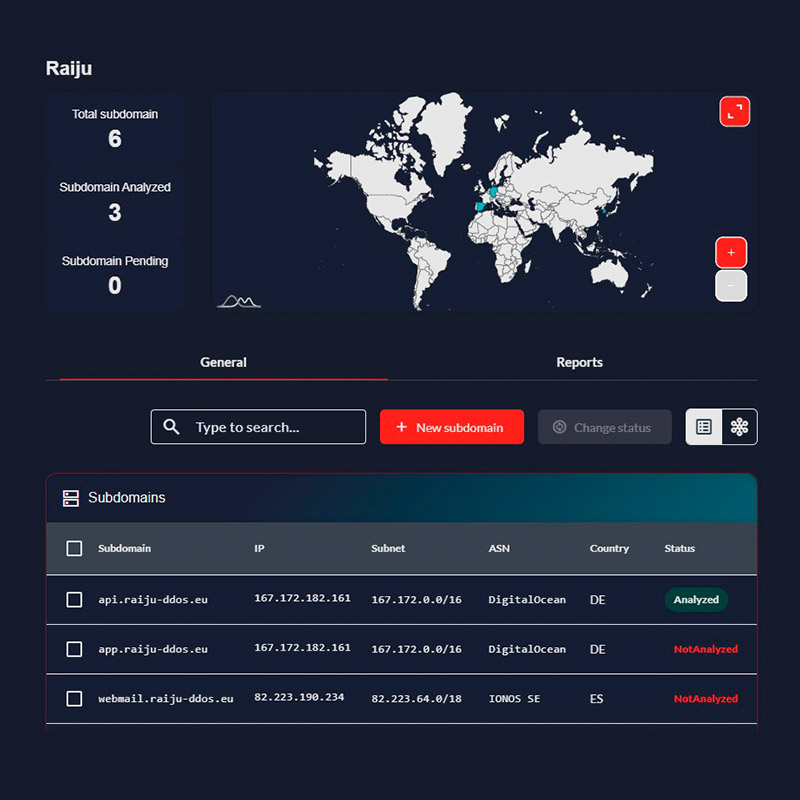The width and height of the screenshot is (800, 800).
Task: Click NotAnalyzed status for webmail.raiju-ddos.eu
Action: tap(706, 698)
